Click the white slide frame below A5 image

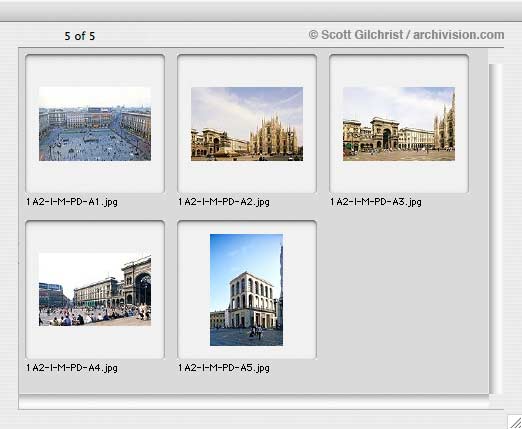pos(247,352)
